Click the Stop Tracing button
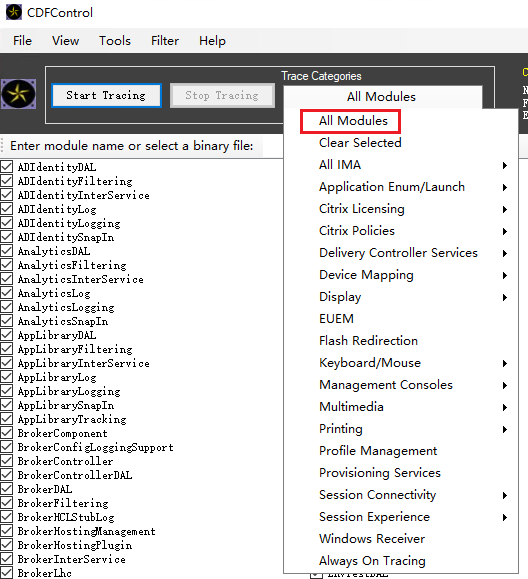The height and width of the screenshot is (579, 528). click(222, 95)
